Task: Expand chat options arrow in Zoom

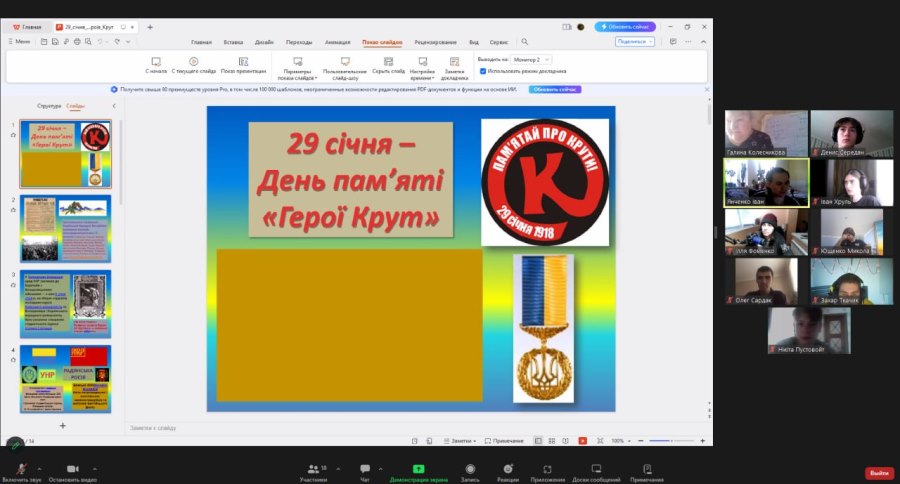Action: (380, 468)
